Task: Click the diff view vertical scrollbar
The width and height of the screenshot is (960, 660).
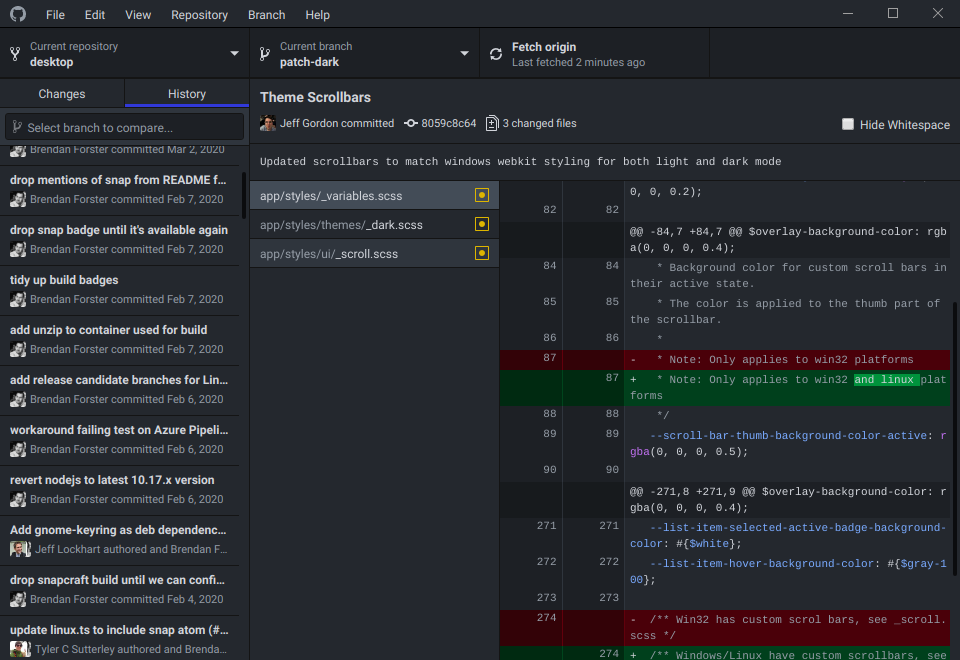Action: (x=956, y=438)
